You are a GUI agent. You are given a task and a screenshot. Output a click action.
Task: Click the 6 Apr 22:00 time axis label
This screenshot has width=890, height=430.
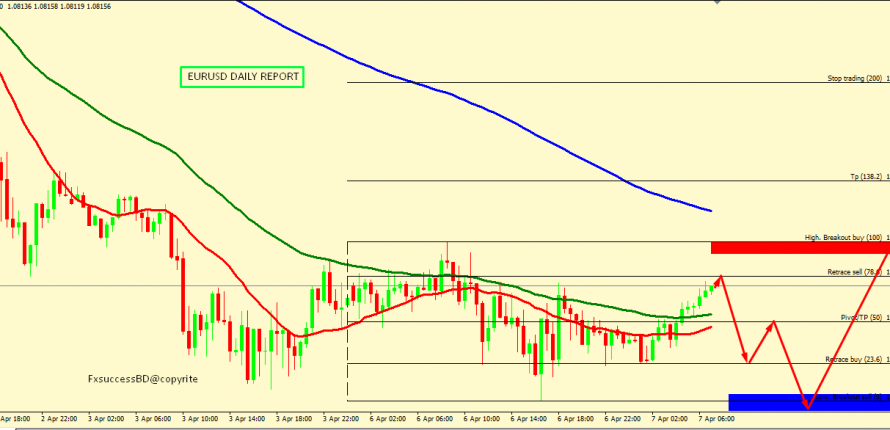pos(624,420)
